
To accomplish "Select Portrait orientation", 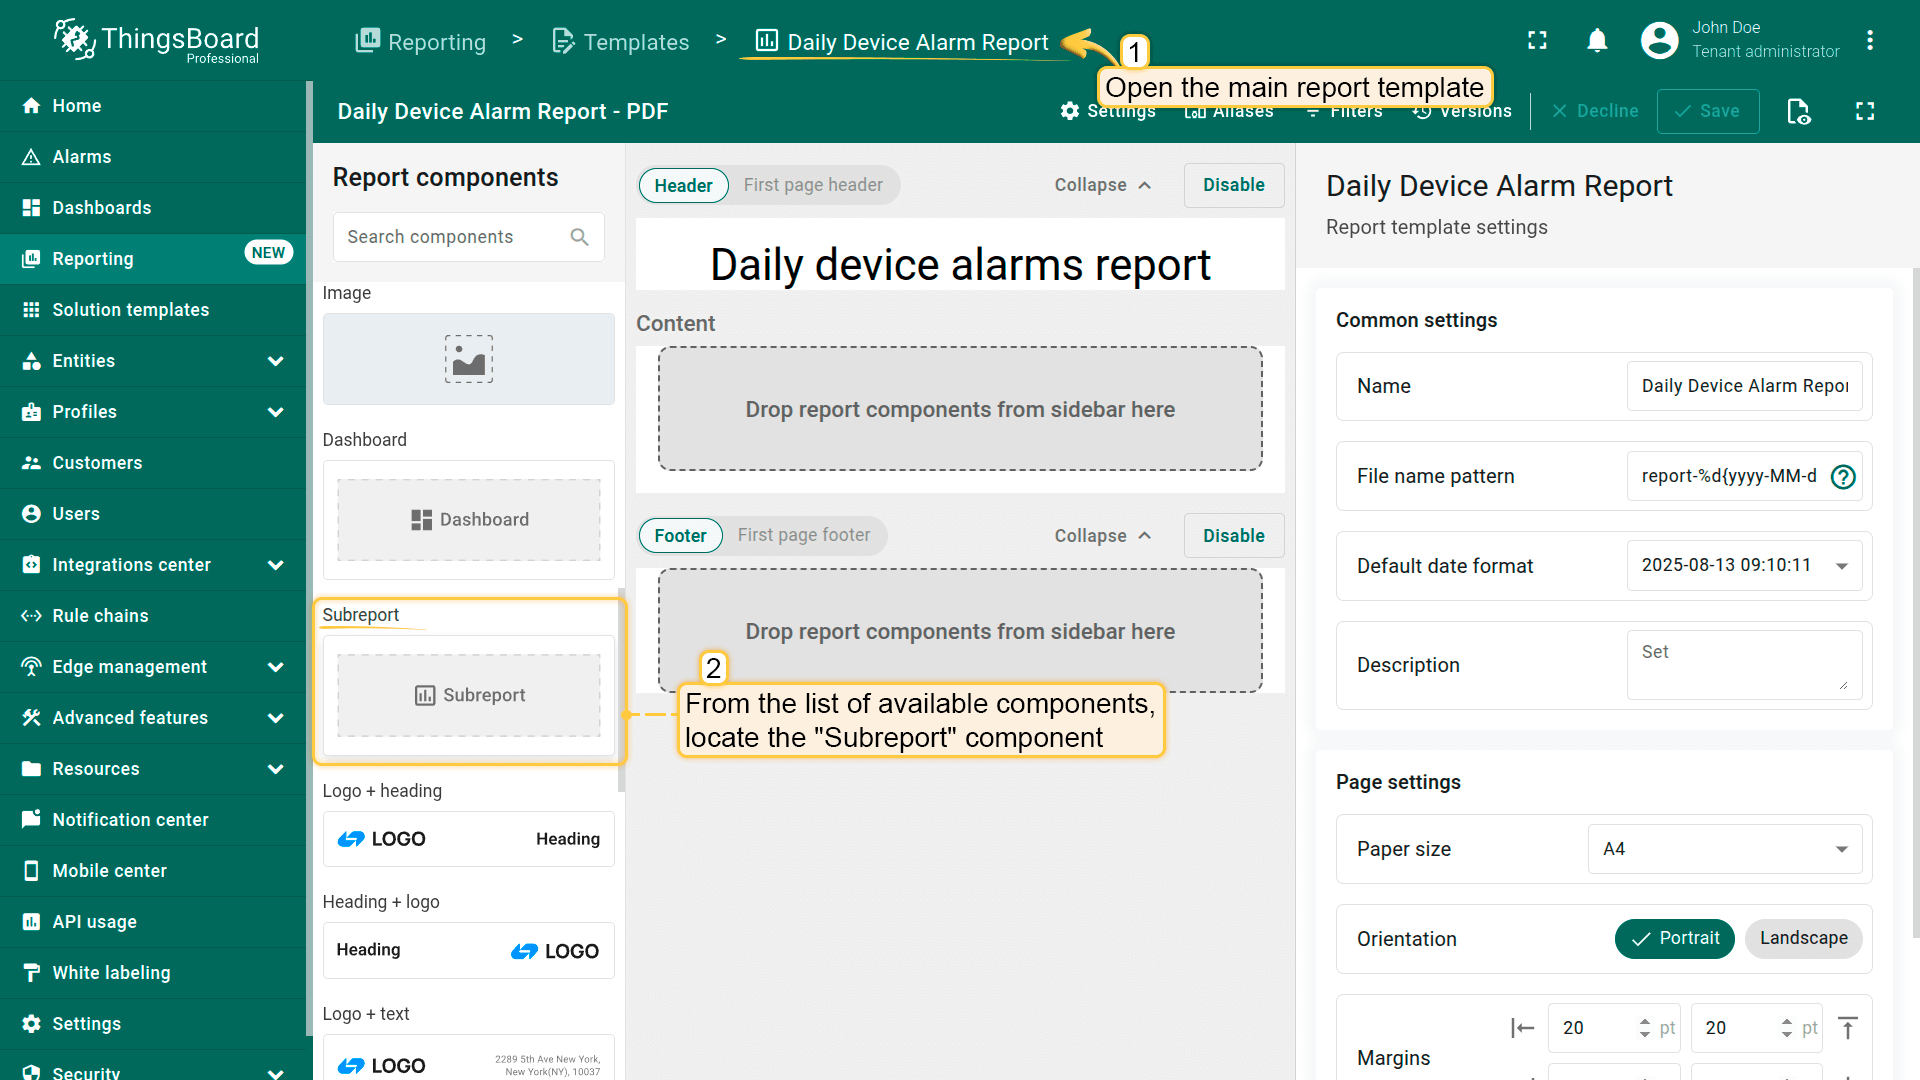I will [1674, 939].
